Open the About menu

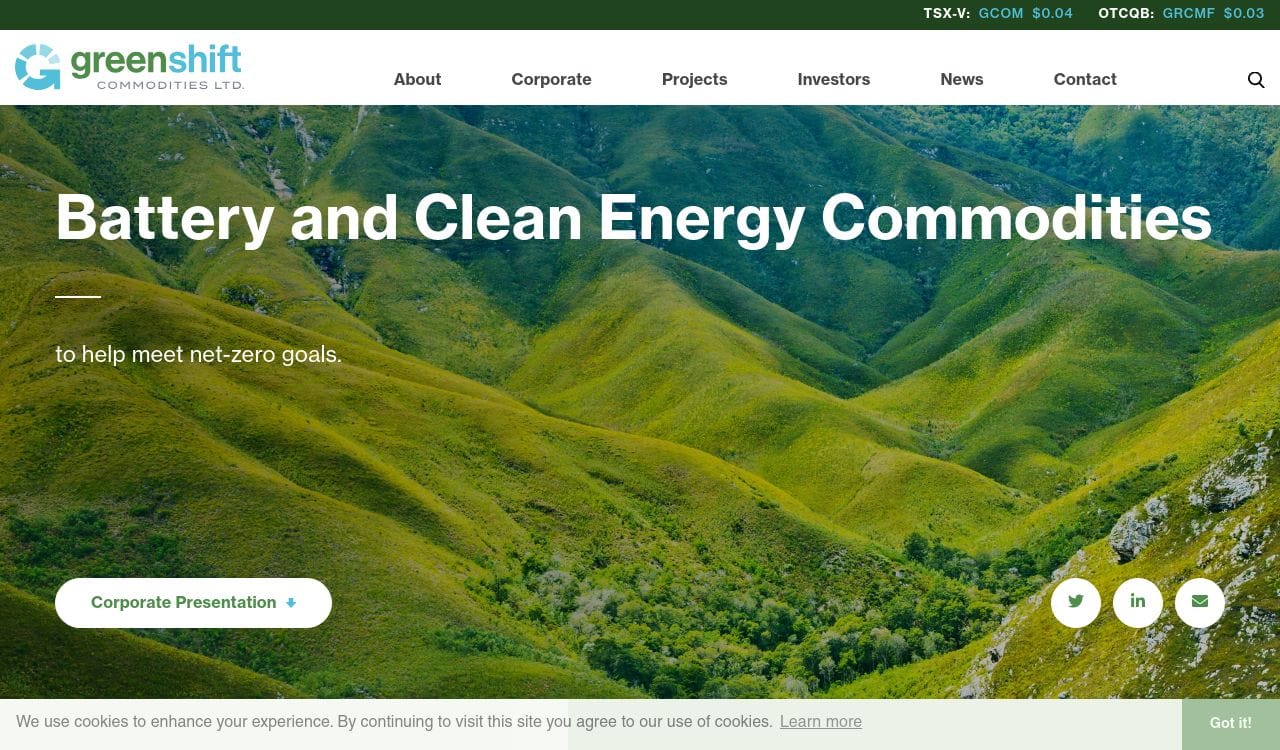417,79
